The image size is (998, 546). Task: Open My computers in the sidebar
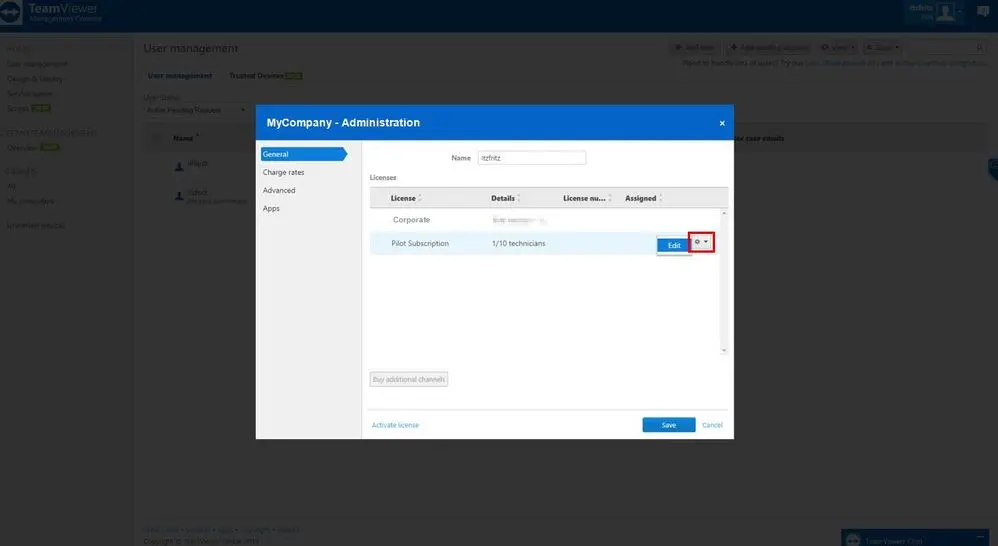click(30, 201)
